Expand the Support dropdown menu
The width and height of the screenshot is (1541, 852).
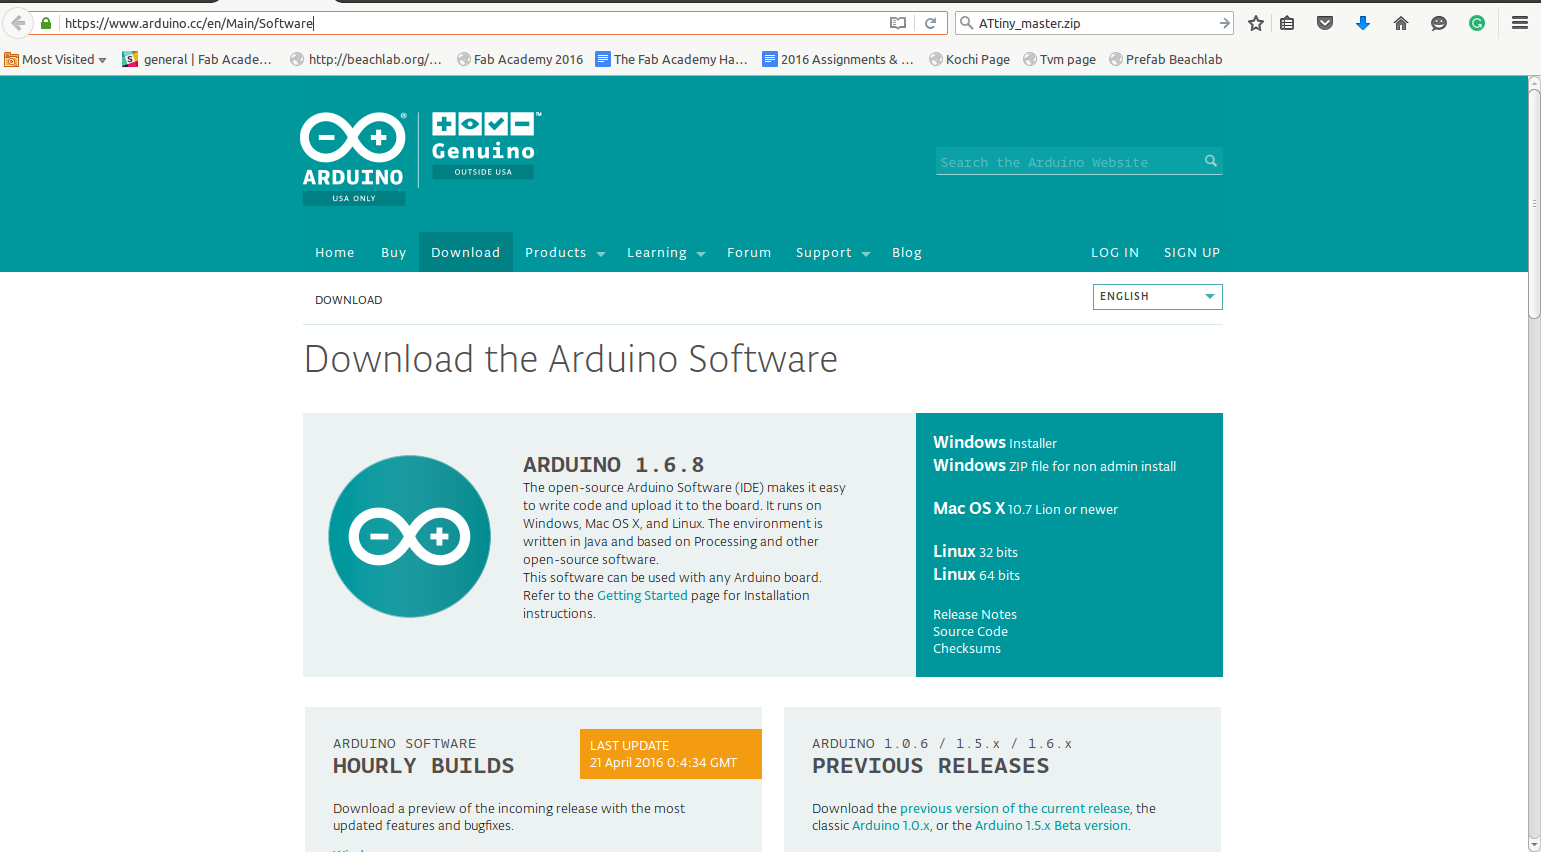833,252
